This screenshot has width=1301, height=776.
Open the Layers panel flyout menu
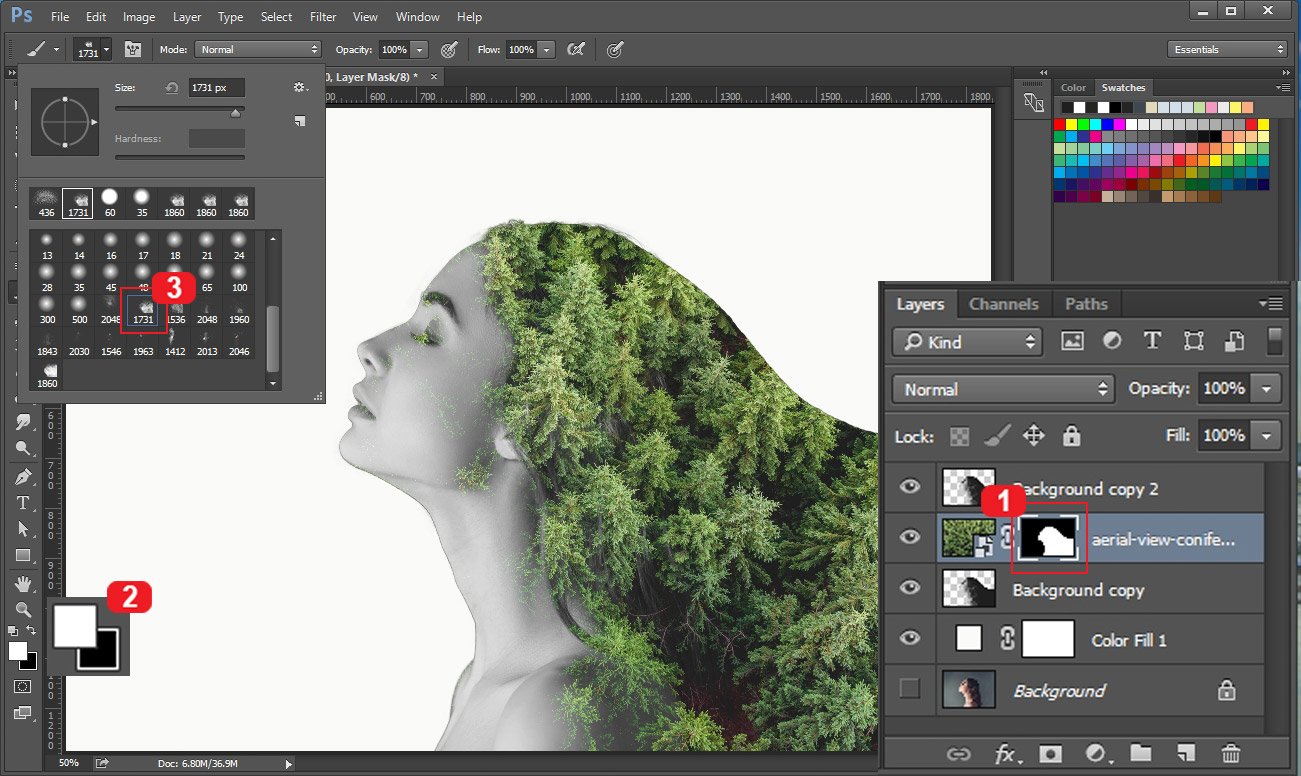[x=1273, y=304]
